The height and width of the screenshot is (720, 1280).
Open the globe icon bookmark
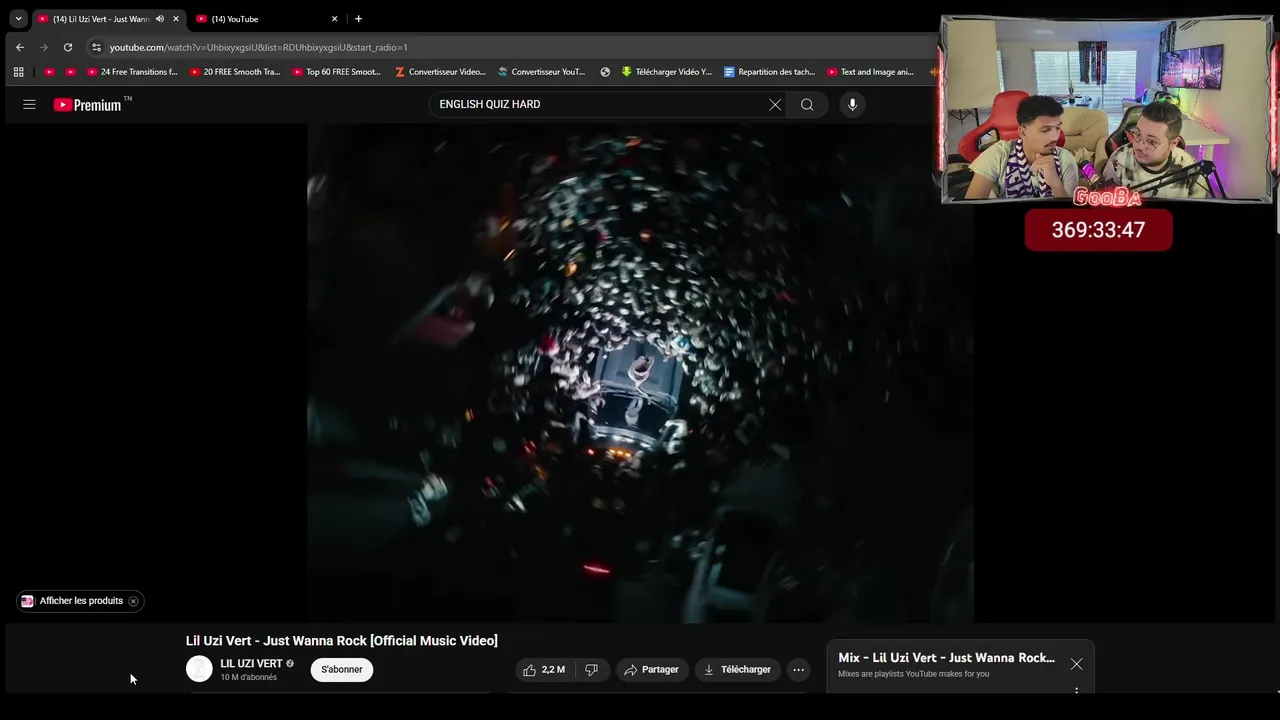(605, 72)
